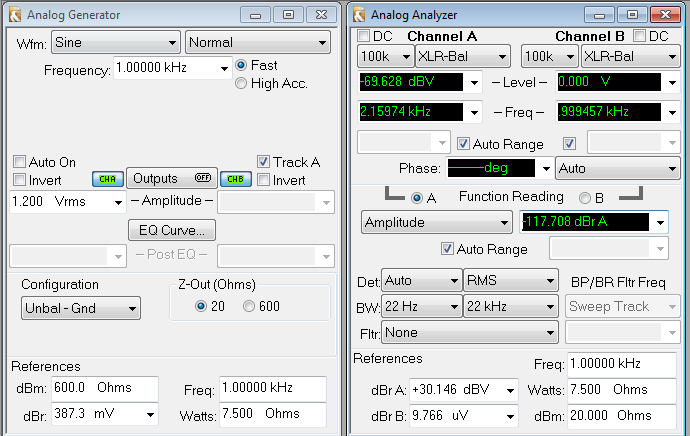Open Channel A level dBV units dropdown
Image resolution: width=690 pixels, height=436 pixels.
click(474, 82)
